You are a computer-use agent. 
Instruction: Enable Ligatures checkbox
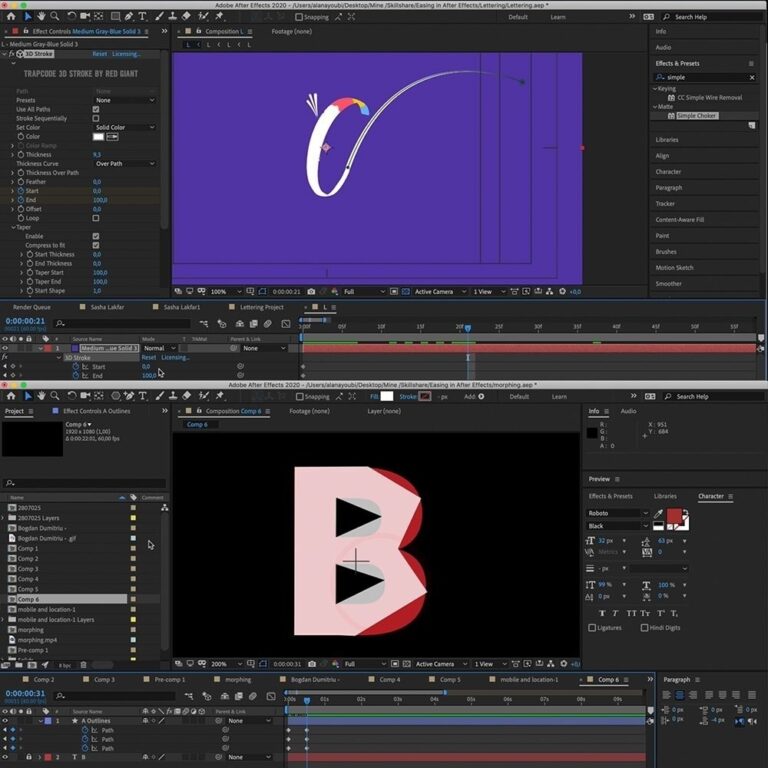(x=592, y=627)
